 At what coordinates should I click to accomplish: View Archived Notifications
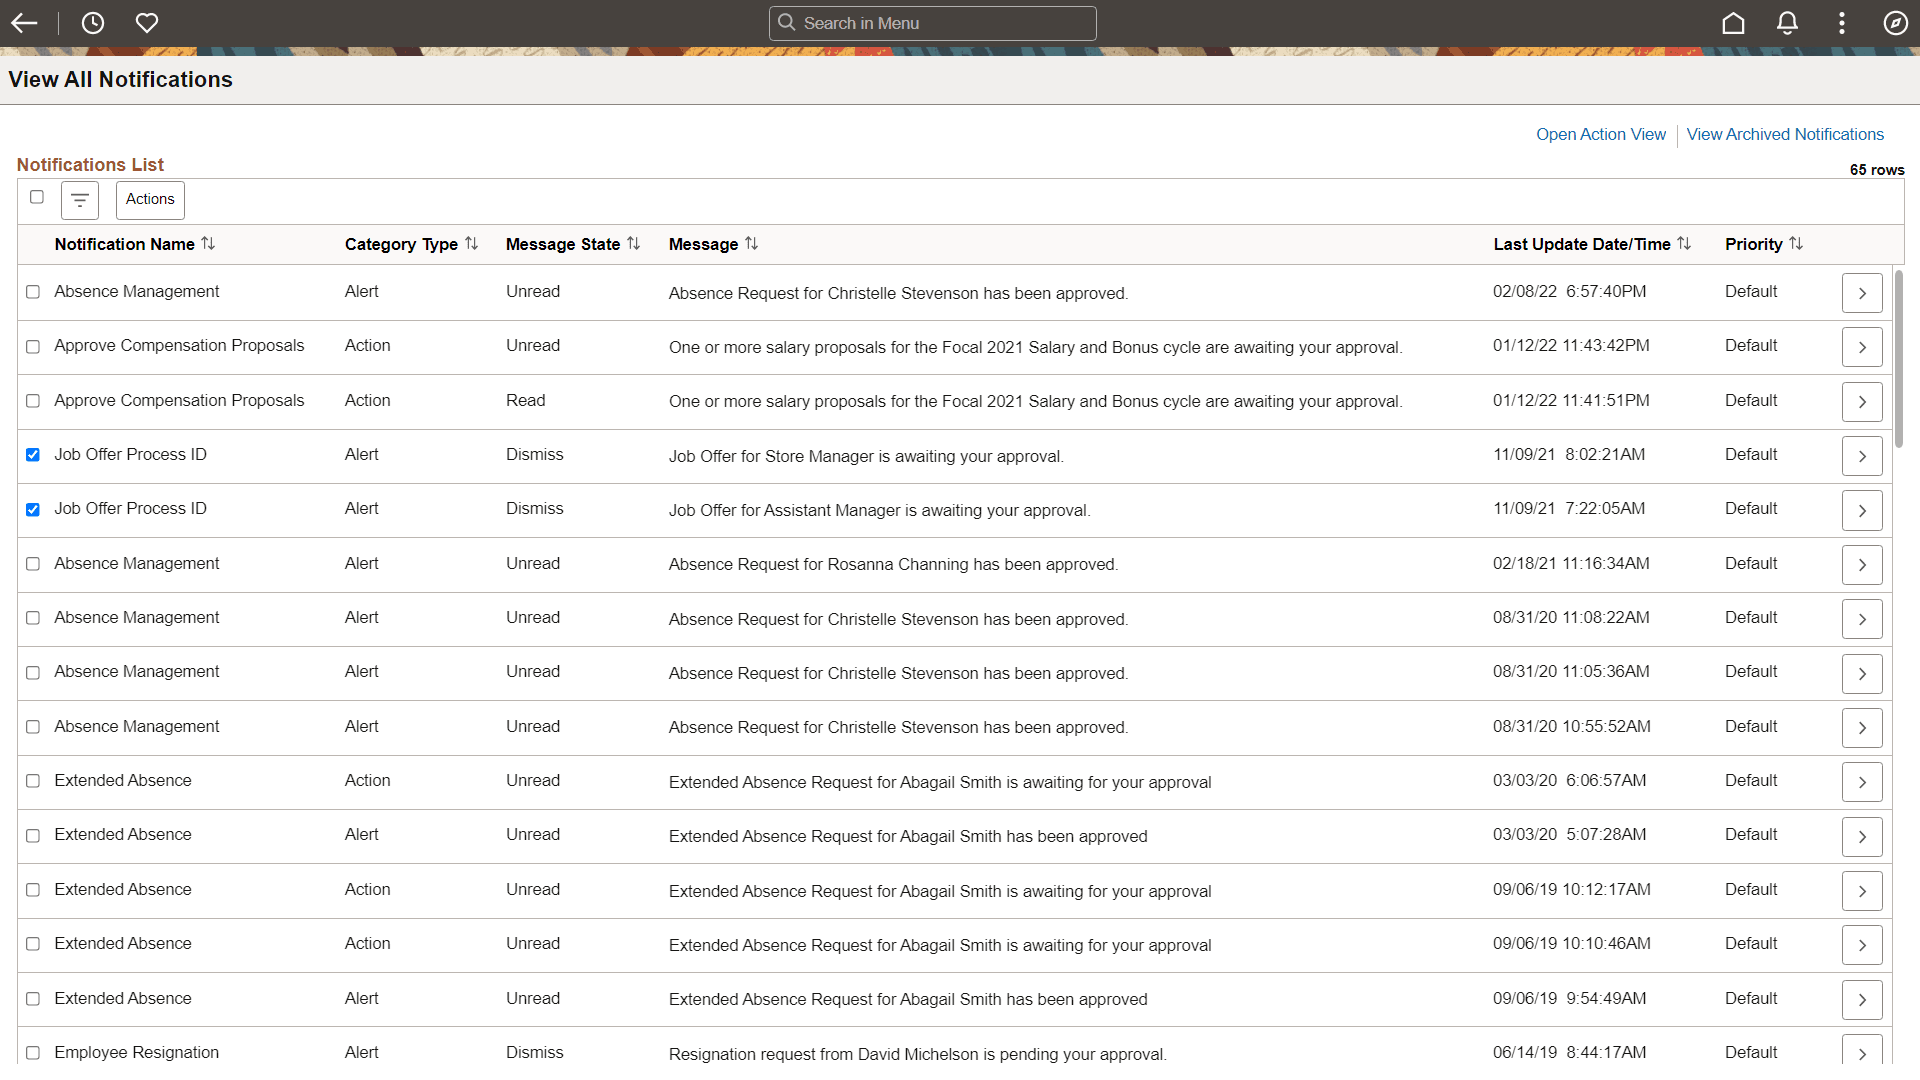(1785, 134)
